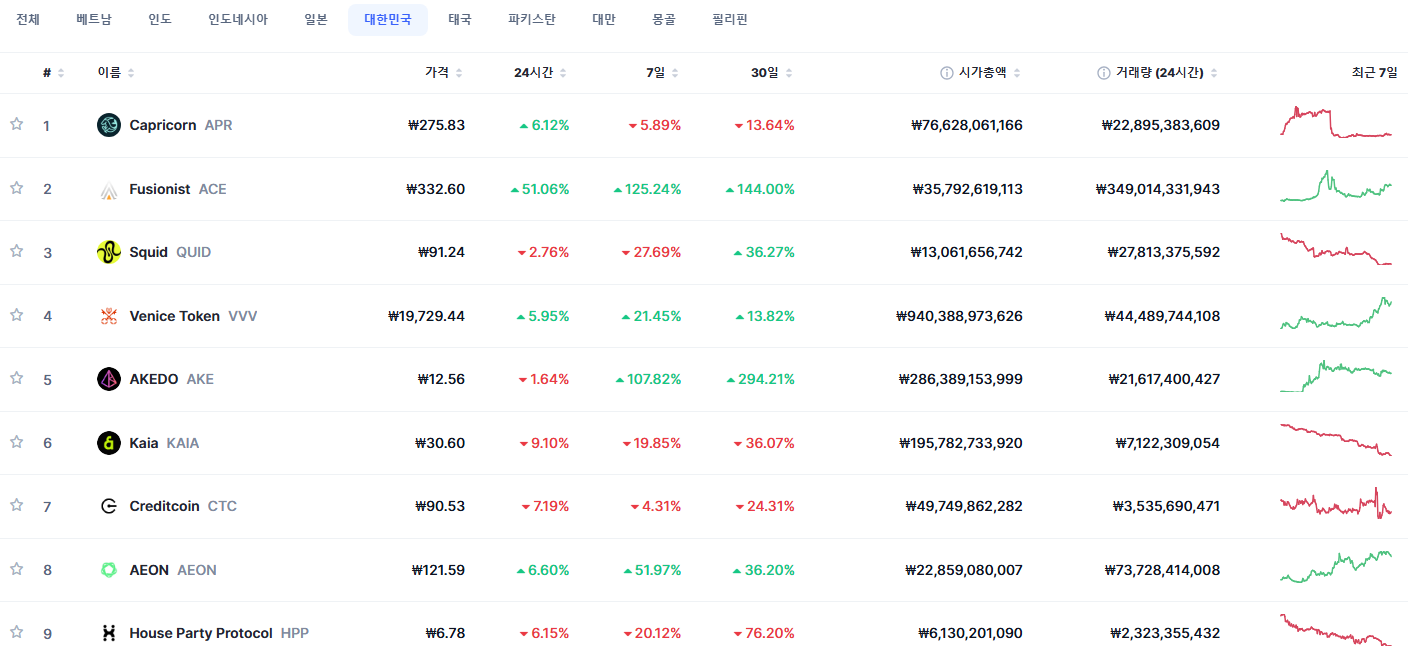Click the Venice Token logo icon

[109, 316]
